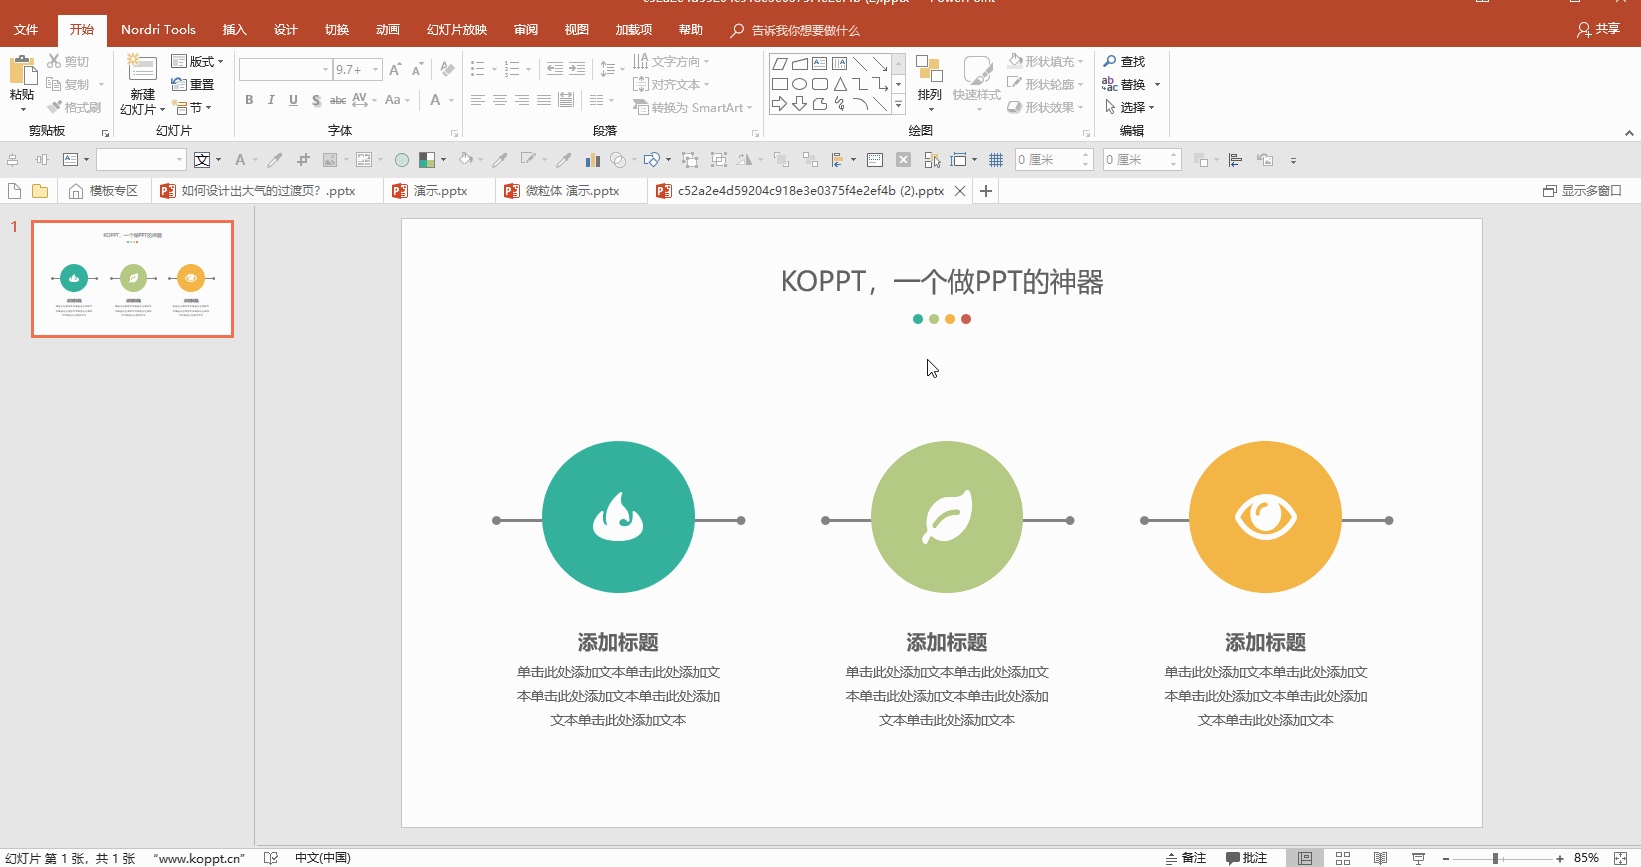Open the Line Spacing dropdown
The height and width of the screenshot is (867, 1641).
pos(611,69)
